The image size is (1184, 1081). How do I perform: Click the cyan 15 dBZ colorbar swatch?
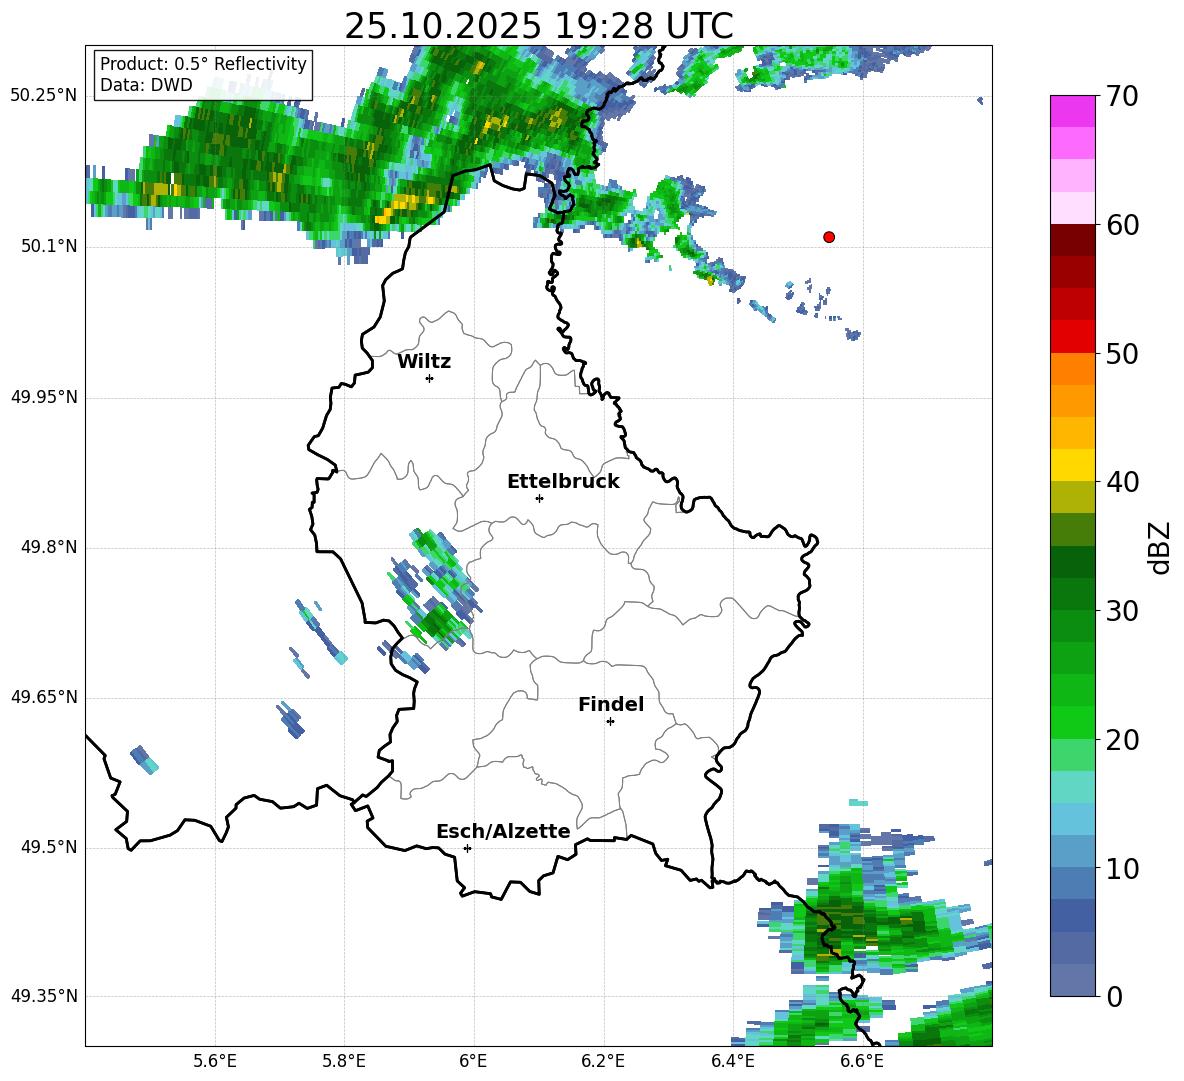[1072, 786]
